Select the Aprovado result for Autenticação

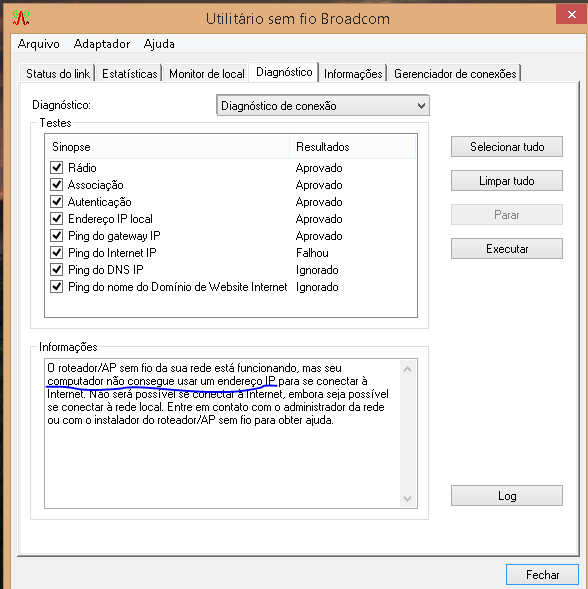click(319, 202)
